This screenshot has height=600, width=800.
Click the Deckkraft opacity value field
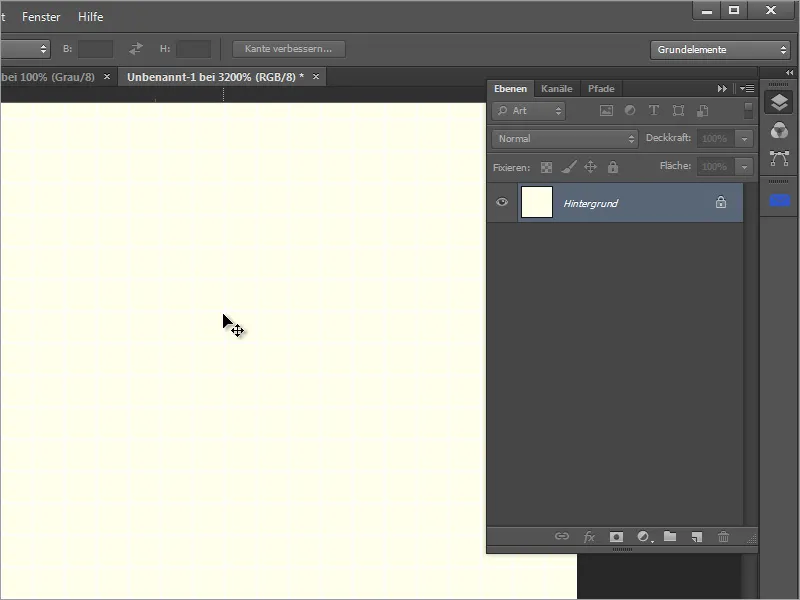pyautogui.click(x=716, y=139)
